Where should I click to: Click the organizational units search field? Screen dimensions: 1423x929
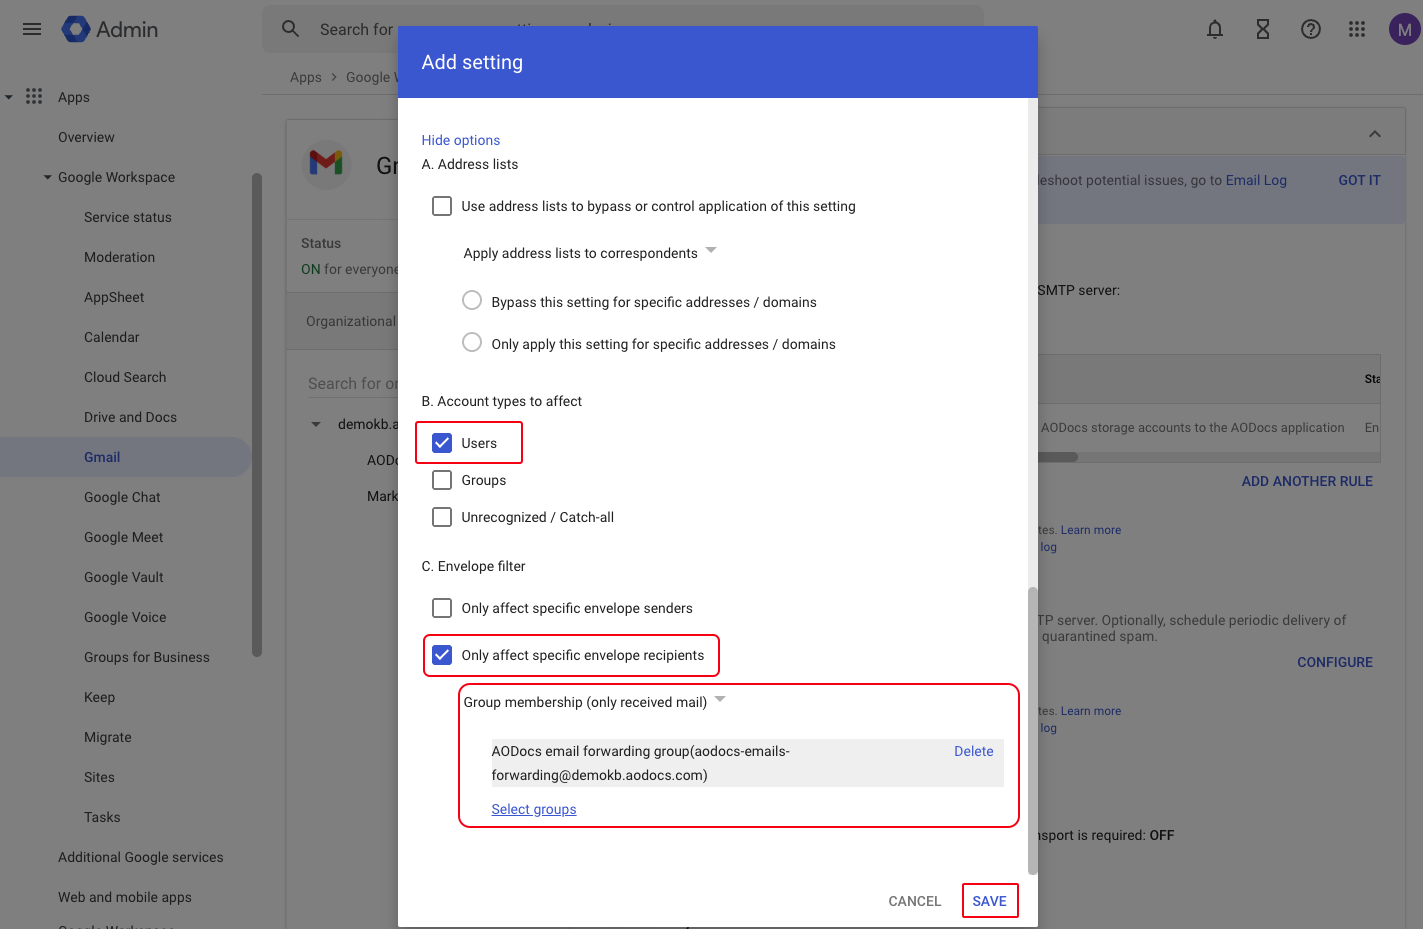pos(353,383)
